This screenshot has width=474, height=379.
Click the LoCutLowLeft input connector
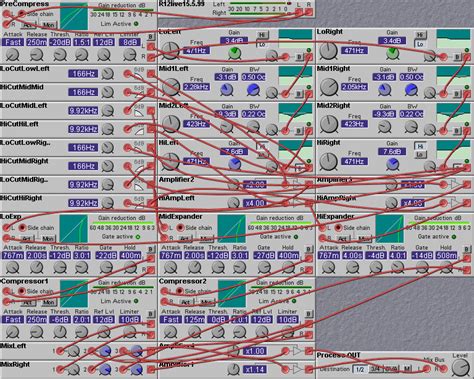click(127, 74)
